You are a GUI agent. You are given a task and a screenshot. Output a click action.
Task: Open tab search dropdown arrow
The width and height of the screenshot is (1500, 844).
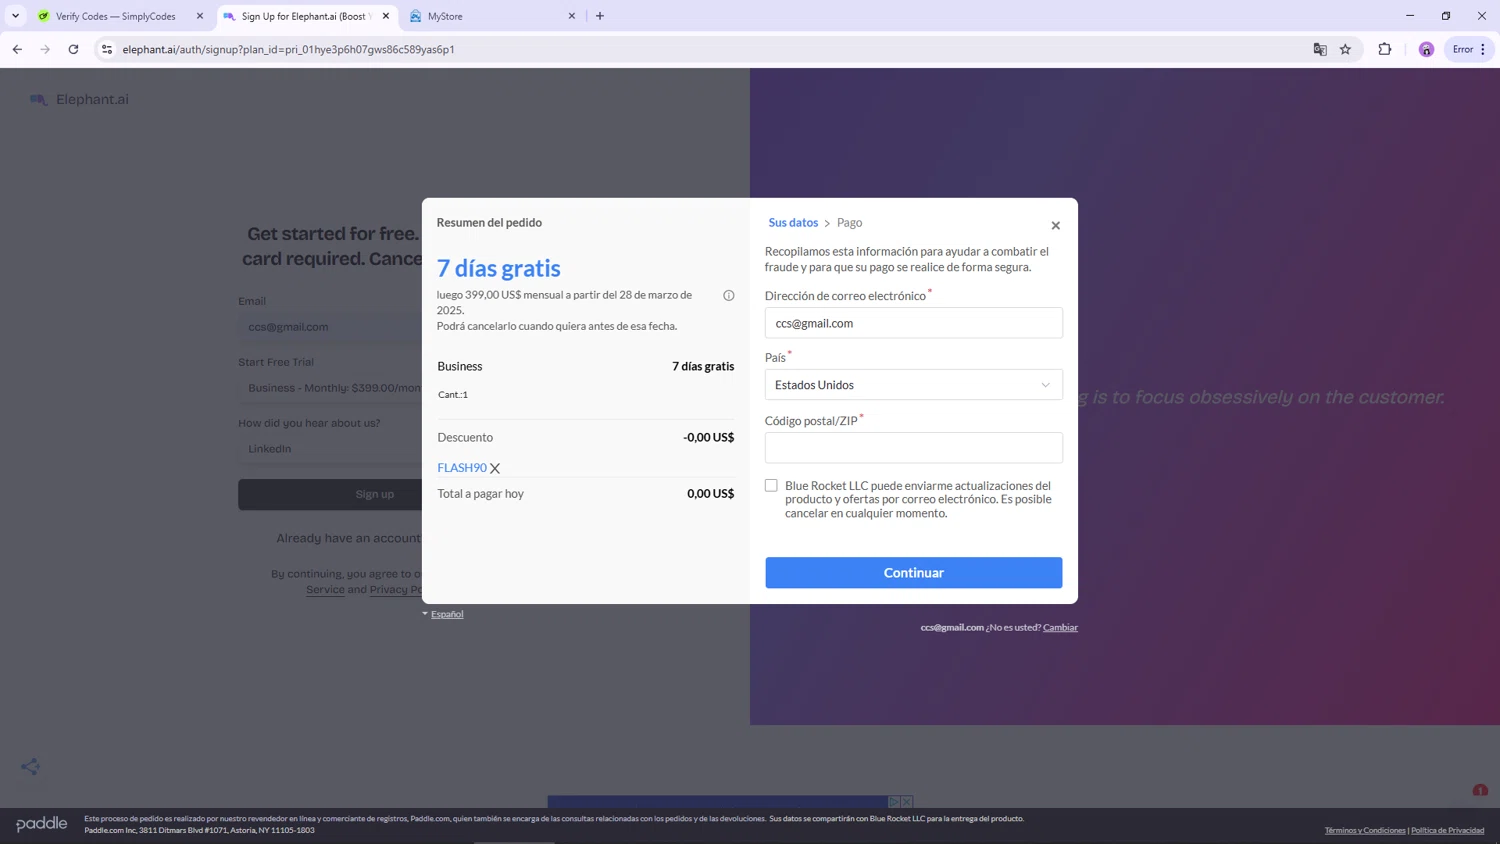coord(15,16)
